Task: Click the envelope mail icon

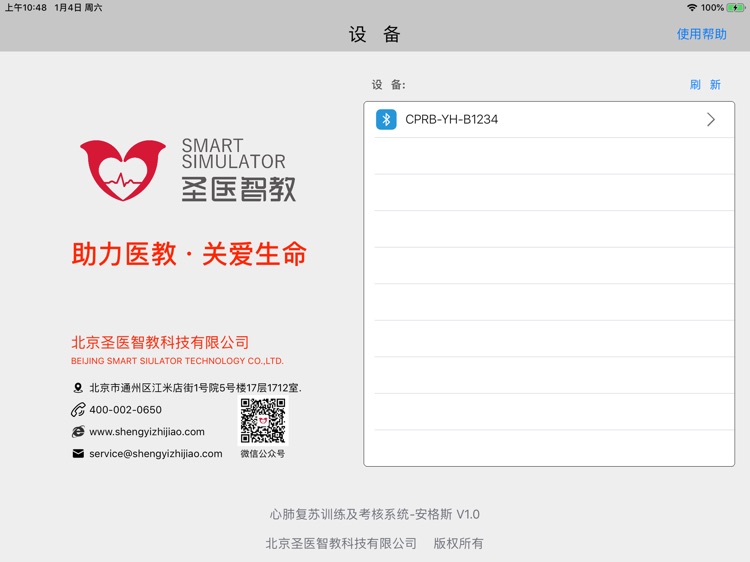Action: point(78,453)
